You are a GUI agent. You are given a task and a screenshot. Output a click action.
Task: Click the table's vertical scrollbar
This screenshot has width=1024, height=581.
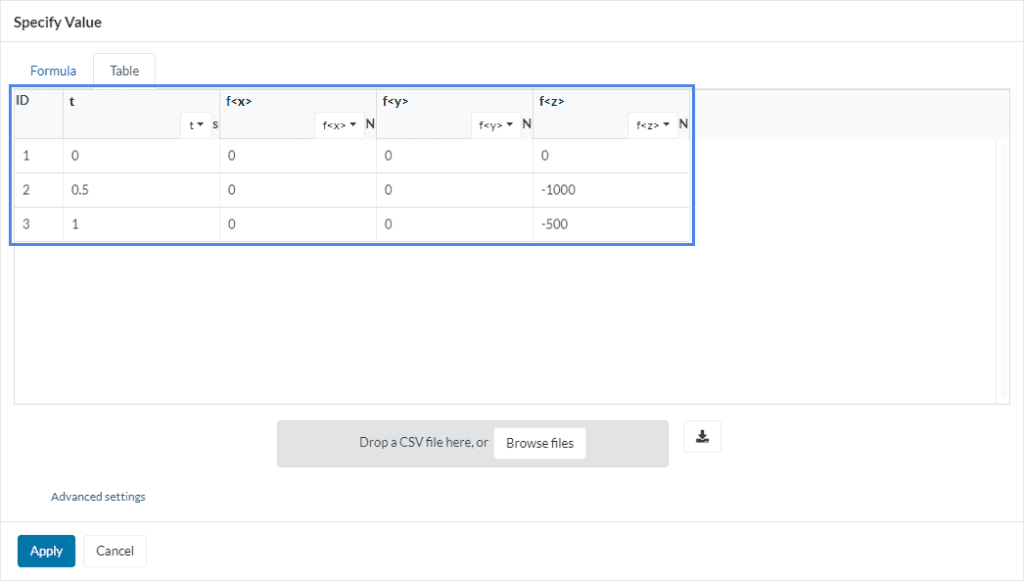click(x=1002, y=270)
